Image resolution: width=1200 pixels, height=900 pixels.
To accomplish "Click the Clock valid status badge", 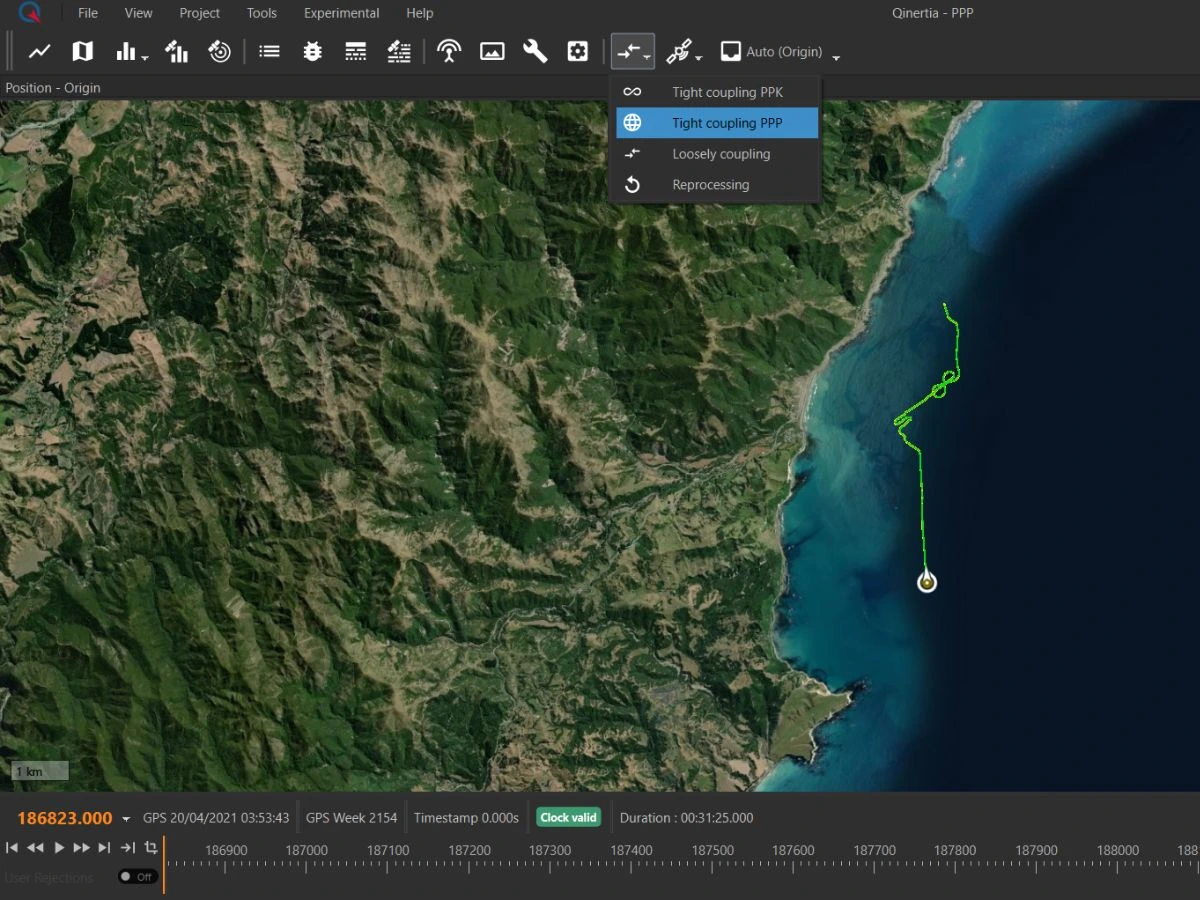I will point(568,818).
